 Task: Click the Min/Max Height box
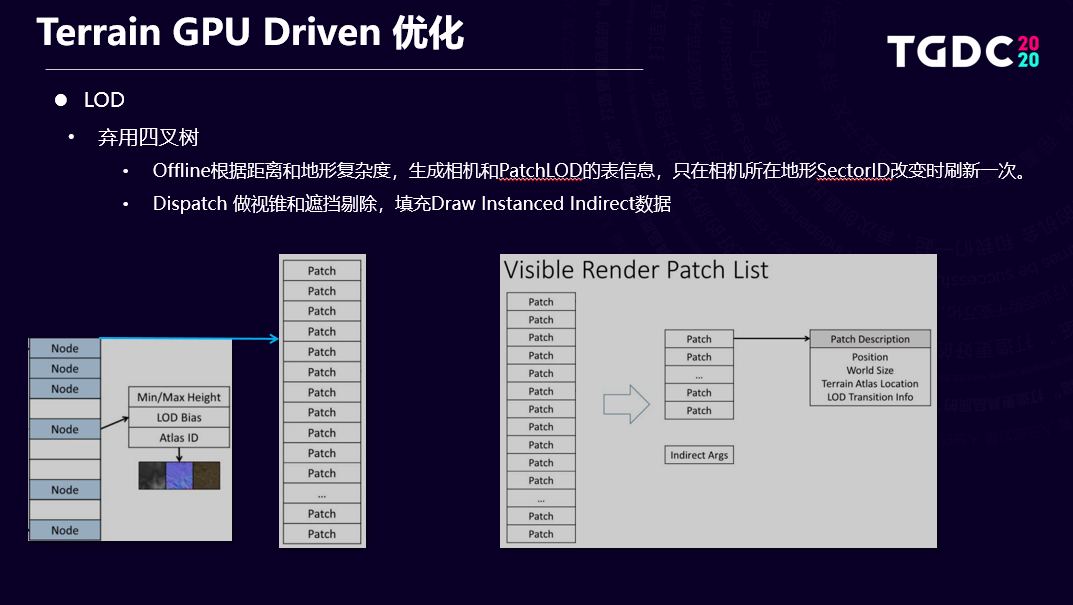[x=179, y=397]
